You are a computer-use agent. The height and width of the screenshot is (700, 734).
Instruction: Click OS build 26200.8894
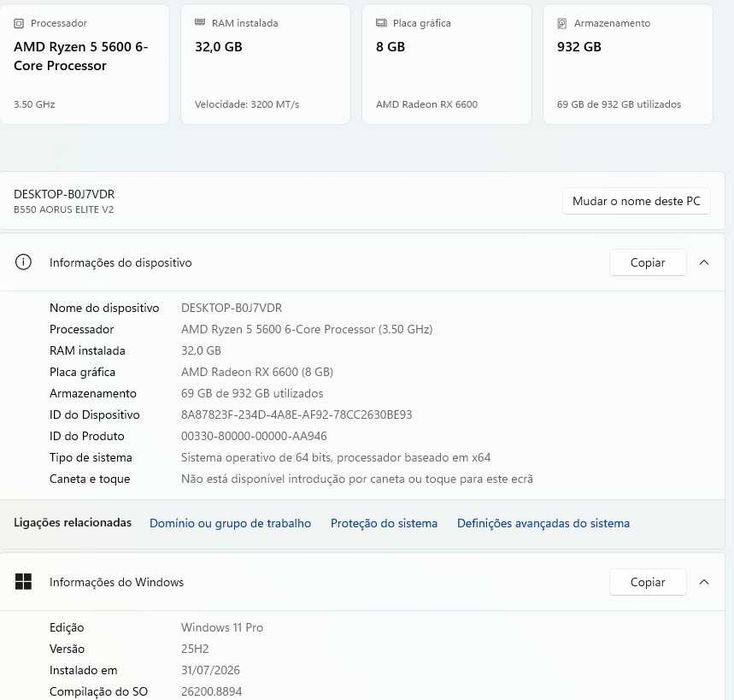[211, 692]
